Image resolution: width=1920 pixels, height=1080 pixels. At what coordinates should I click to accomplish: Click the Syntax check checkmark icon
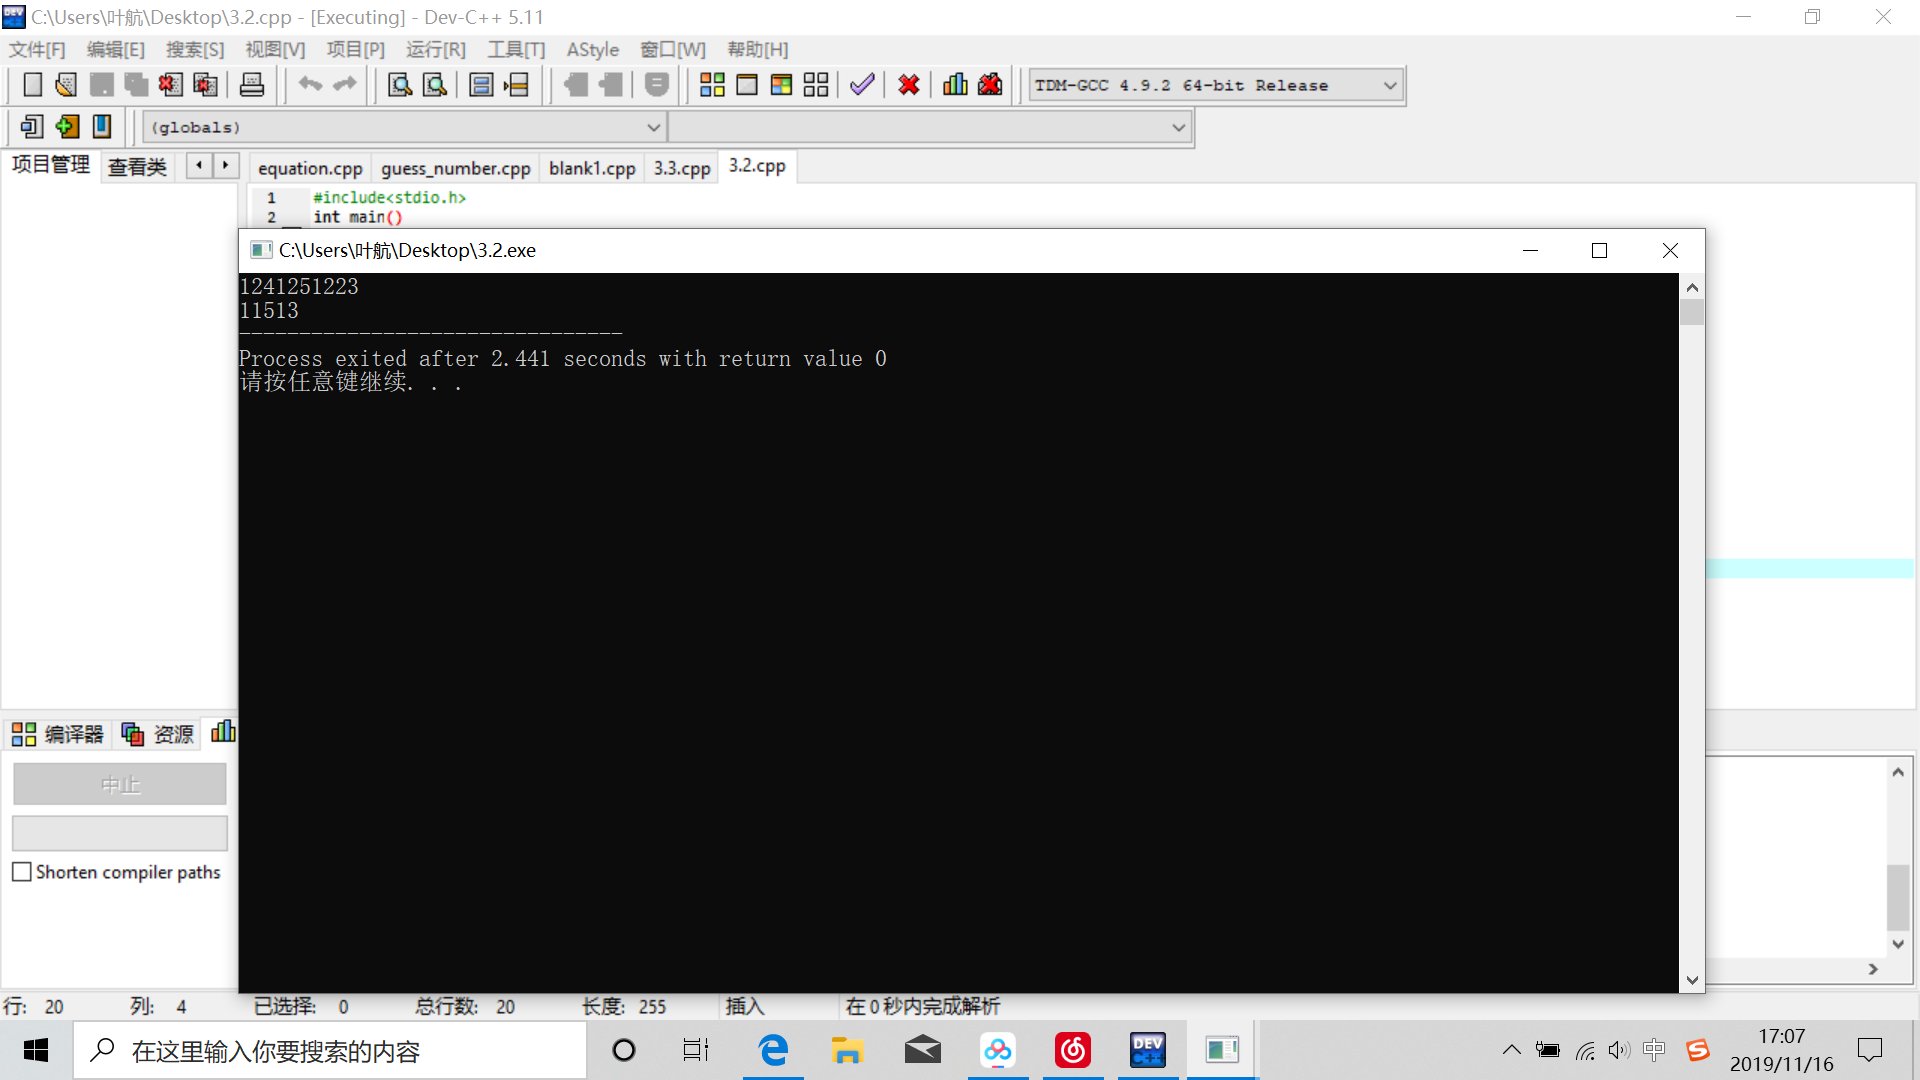862,85
